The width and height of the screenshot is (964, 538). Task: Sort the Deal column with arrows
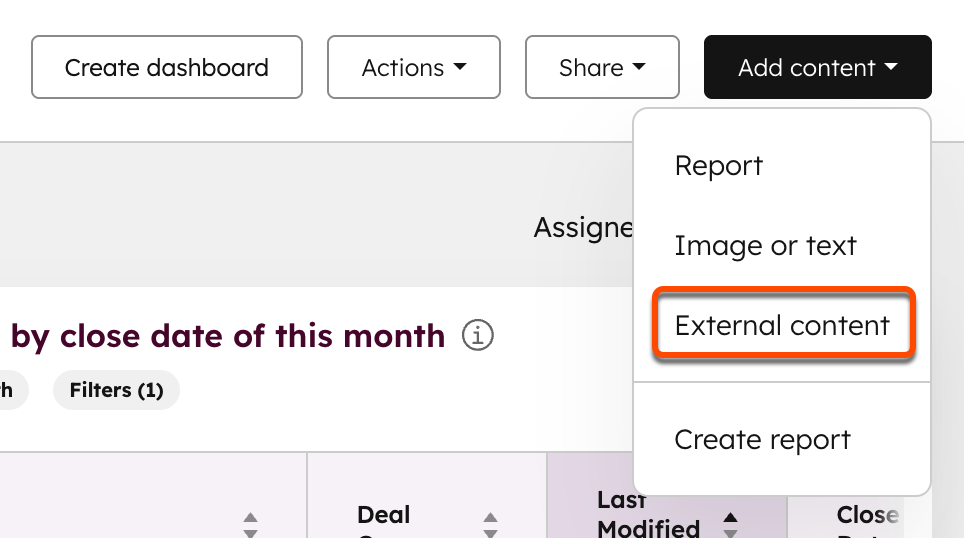tap(490, 524)
